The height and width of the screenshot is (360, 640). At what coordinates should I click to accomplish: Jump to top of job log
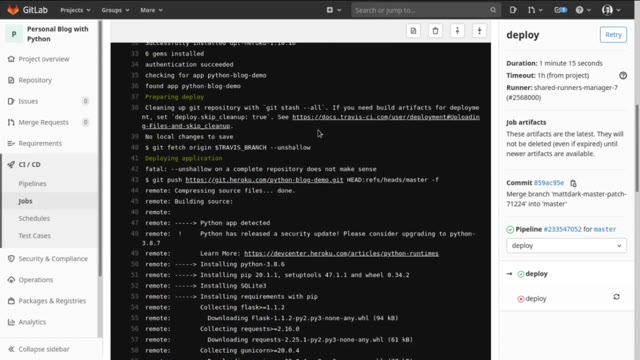point(457,31)
